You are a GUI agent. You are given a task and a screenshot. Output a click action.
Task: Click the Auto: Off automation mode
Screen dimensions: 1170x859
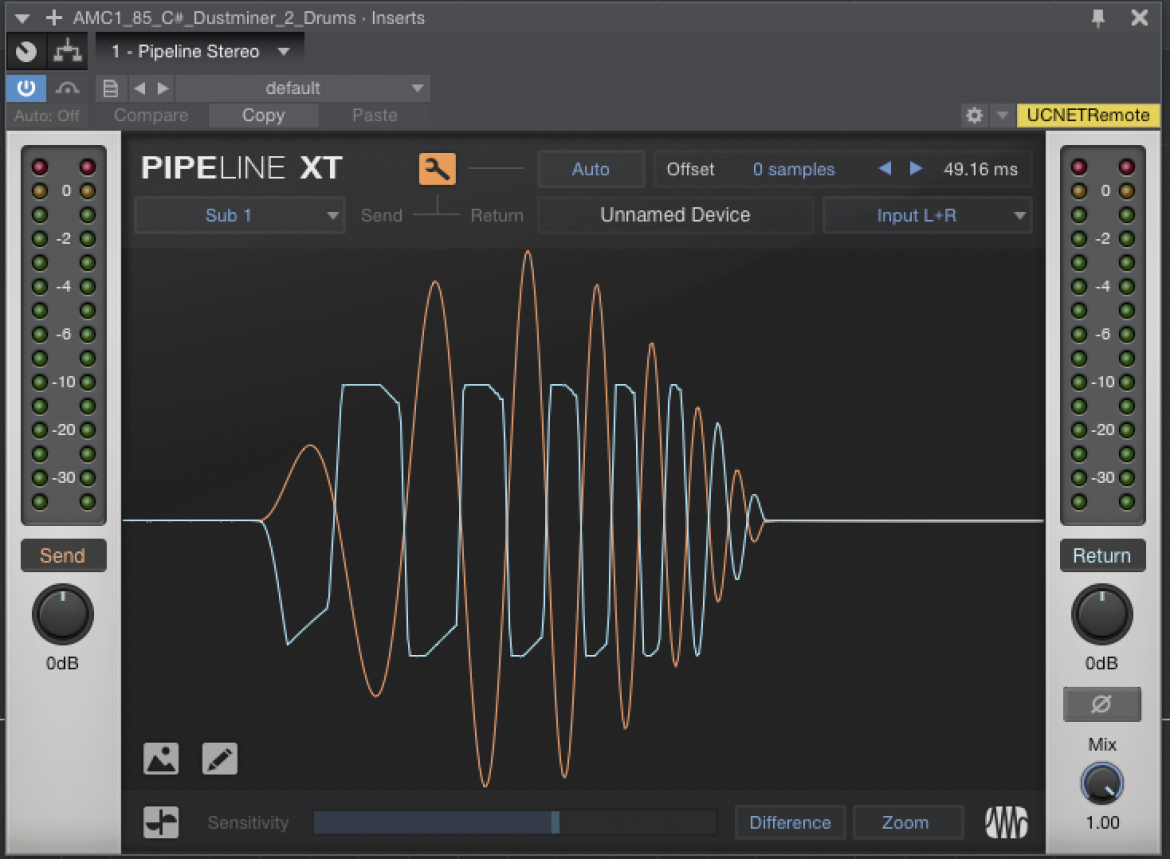(x=46, y=116)
